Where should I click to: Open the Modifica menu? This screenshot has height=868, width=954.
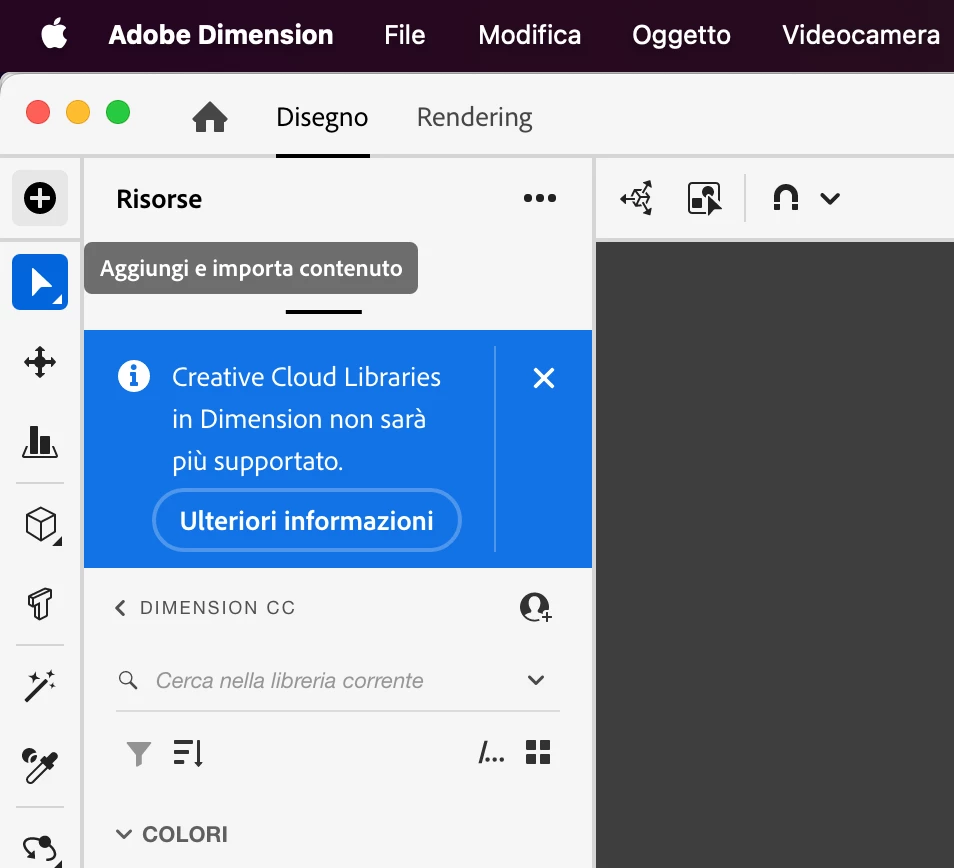(529, 35)
